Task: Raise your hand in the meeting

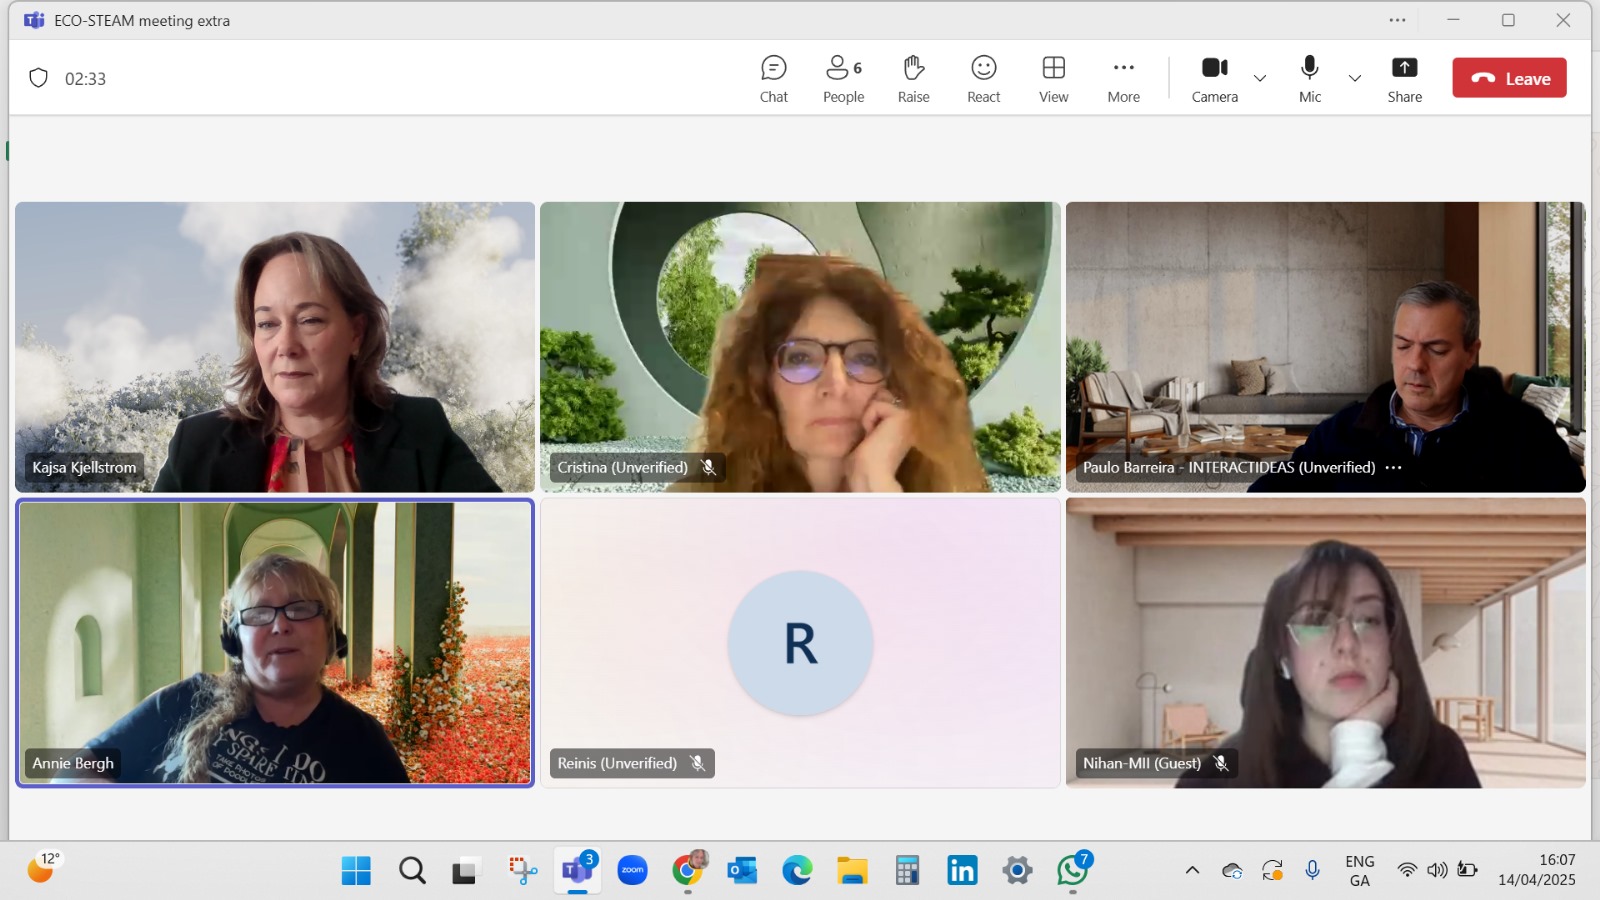Action: [x=913, y=79]
